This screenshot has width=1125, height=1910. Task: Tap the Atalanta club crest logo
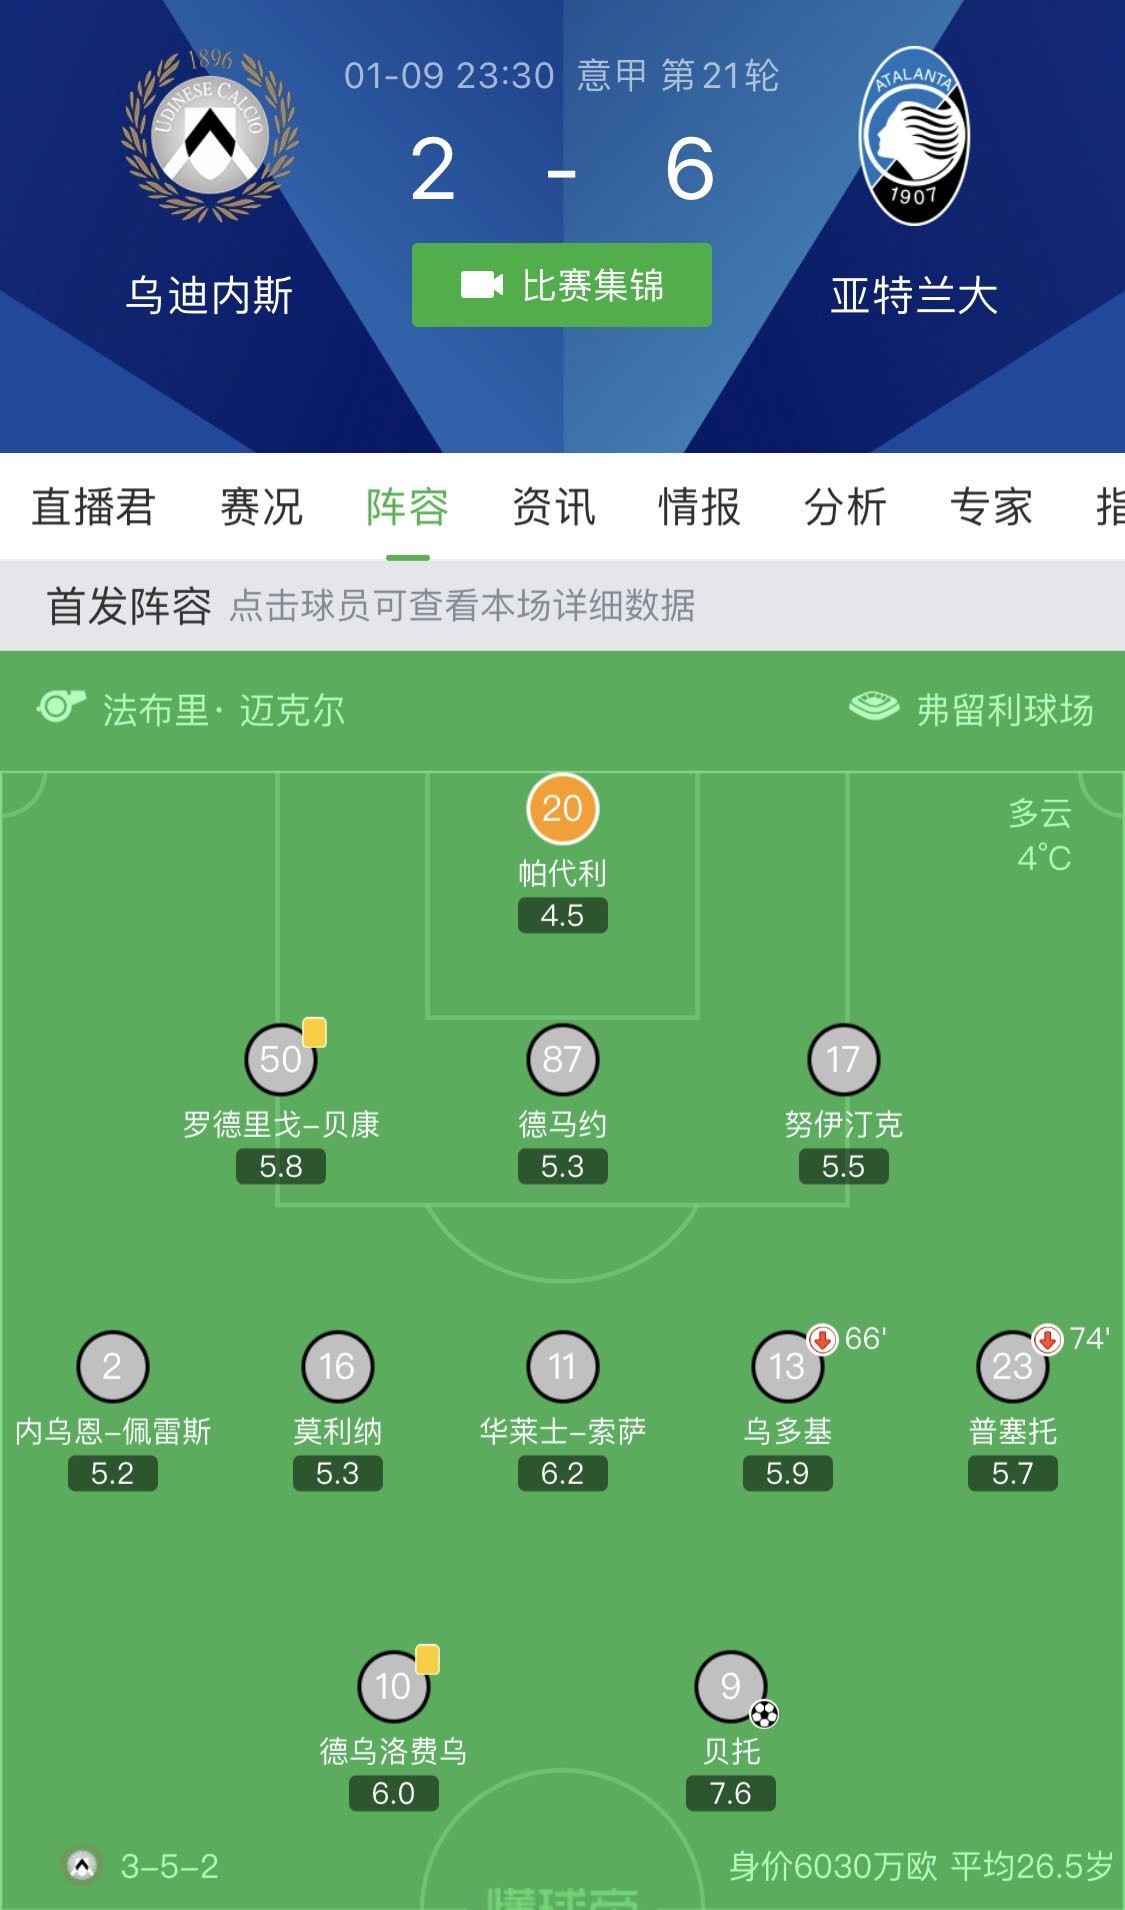(x=914, y=136)
